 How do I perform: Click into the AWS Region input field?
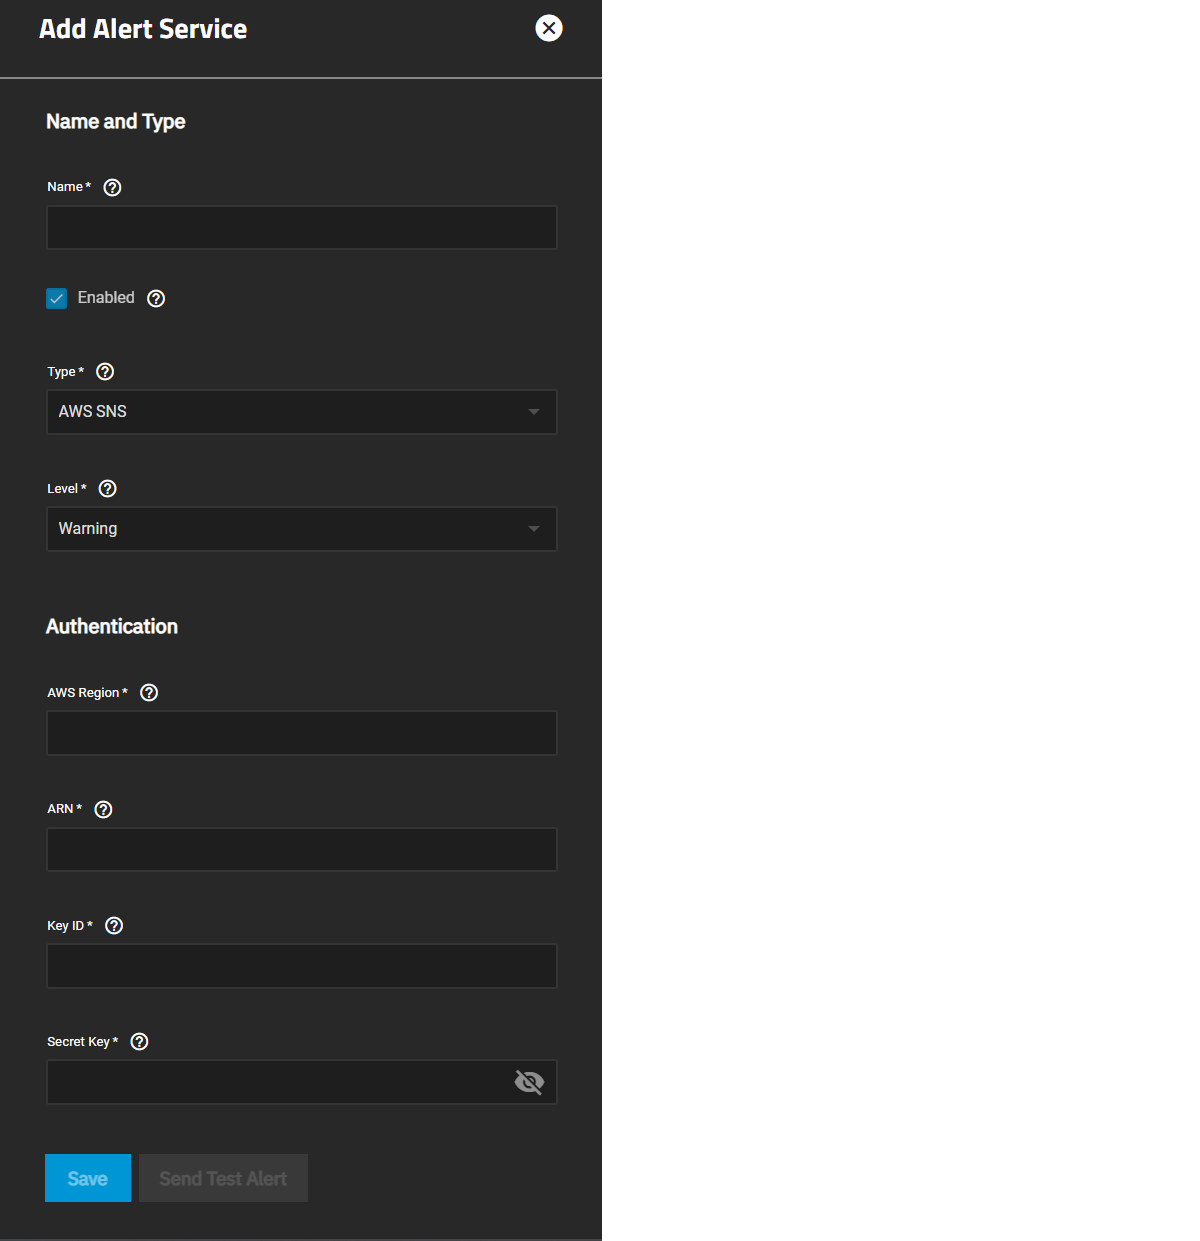[x=301, y=733]
